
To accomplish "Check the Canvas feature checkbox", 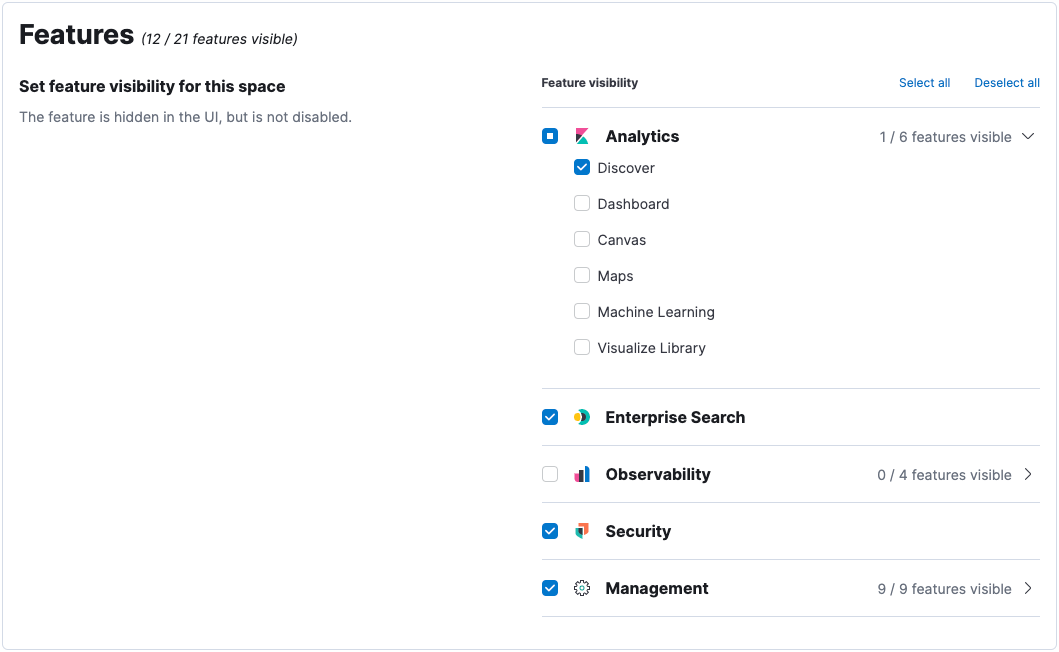I will (582, 240).
